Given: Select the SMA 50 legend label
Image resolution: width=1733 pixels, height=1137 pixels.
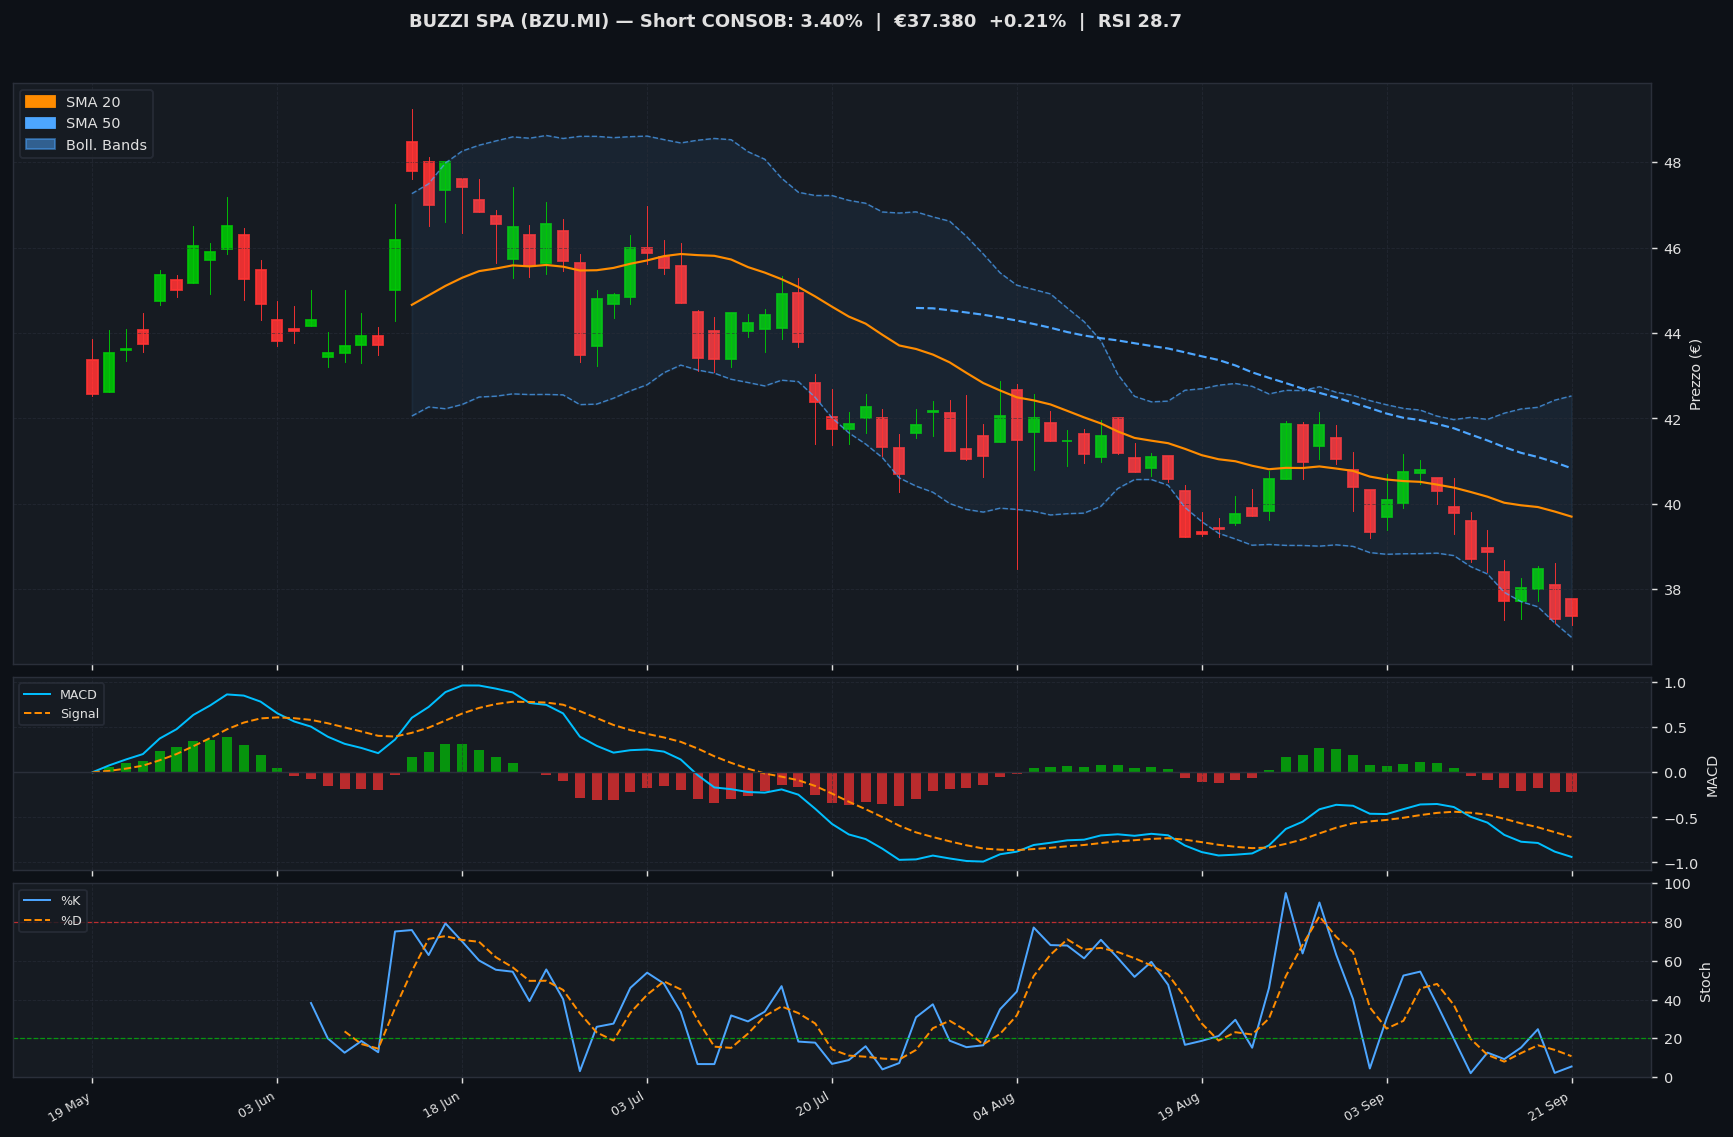Looking at the screenshot, I should tap(93, 123).
